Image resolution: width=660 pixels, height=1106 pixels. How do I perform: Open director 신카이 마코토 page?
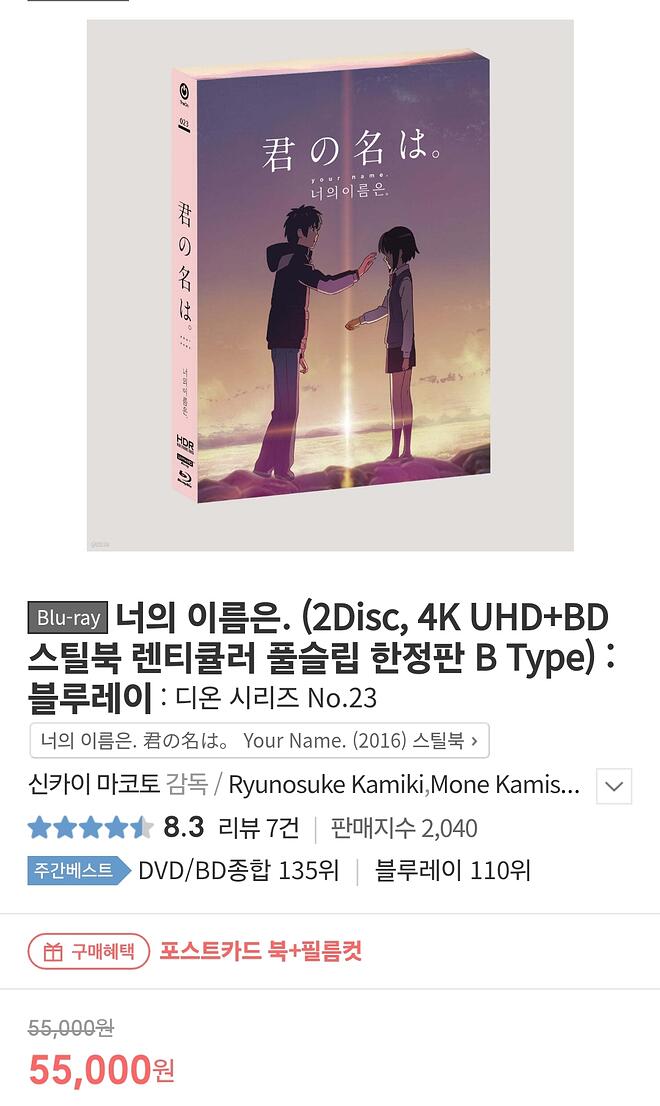(94, 784)
